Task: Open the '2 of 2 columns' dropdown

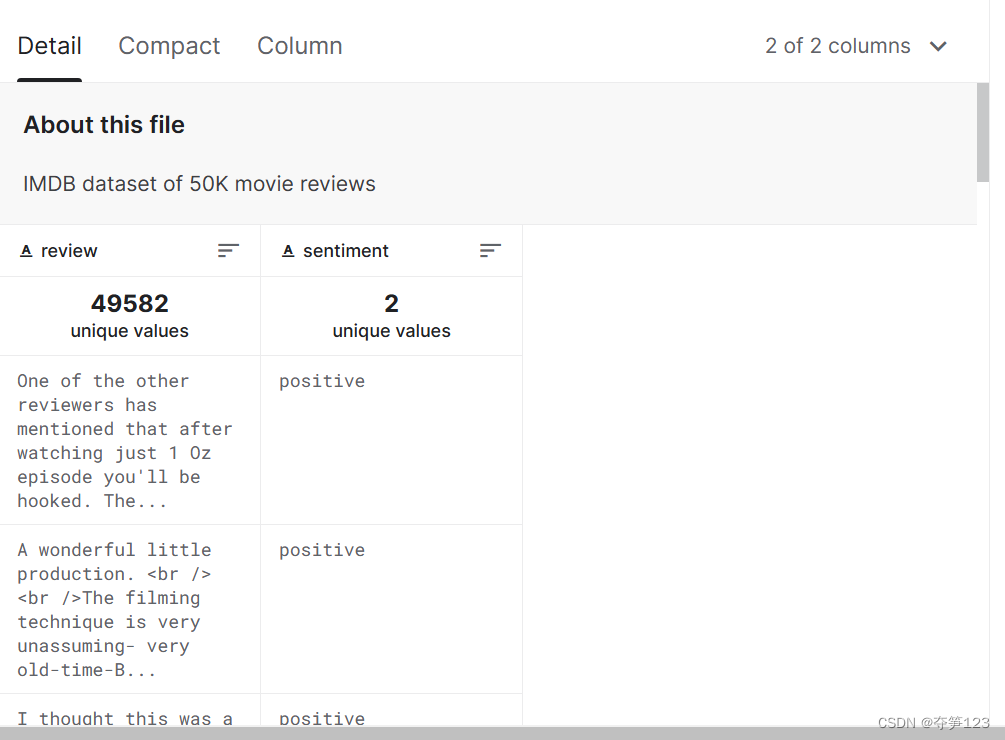Action: pyautogui.click(x=838, y=46)
